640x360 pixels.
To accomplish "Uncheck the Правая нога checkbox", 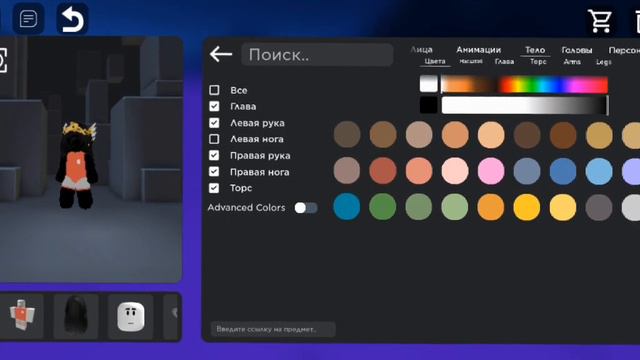I will click(214, 171).
